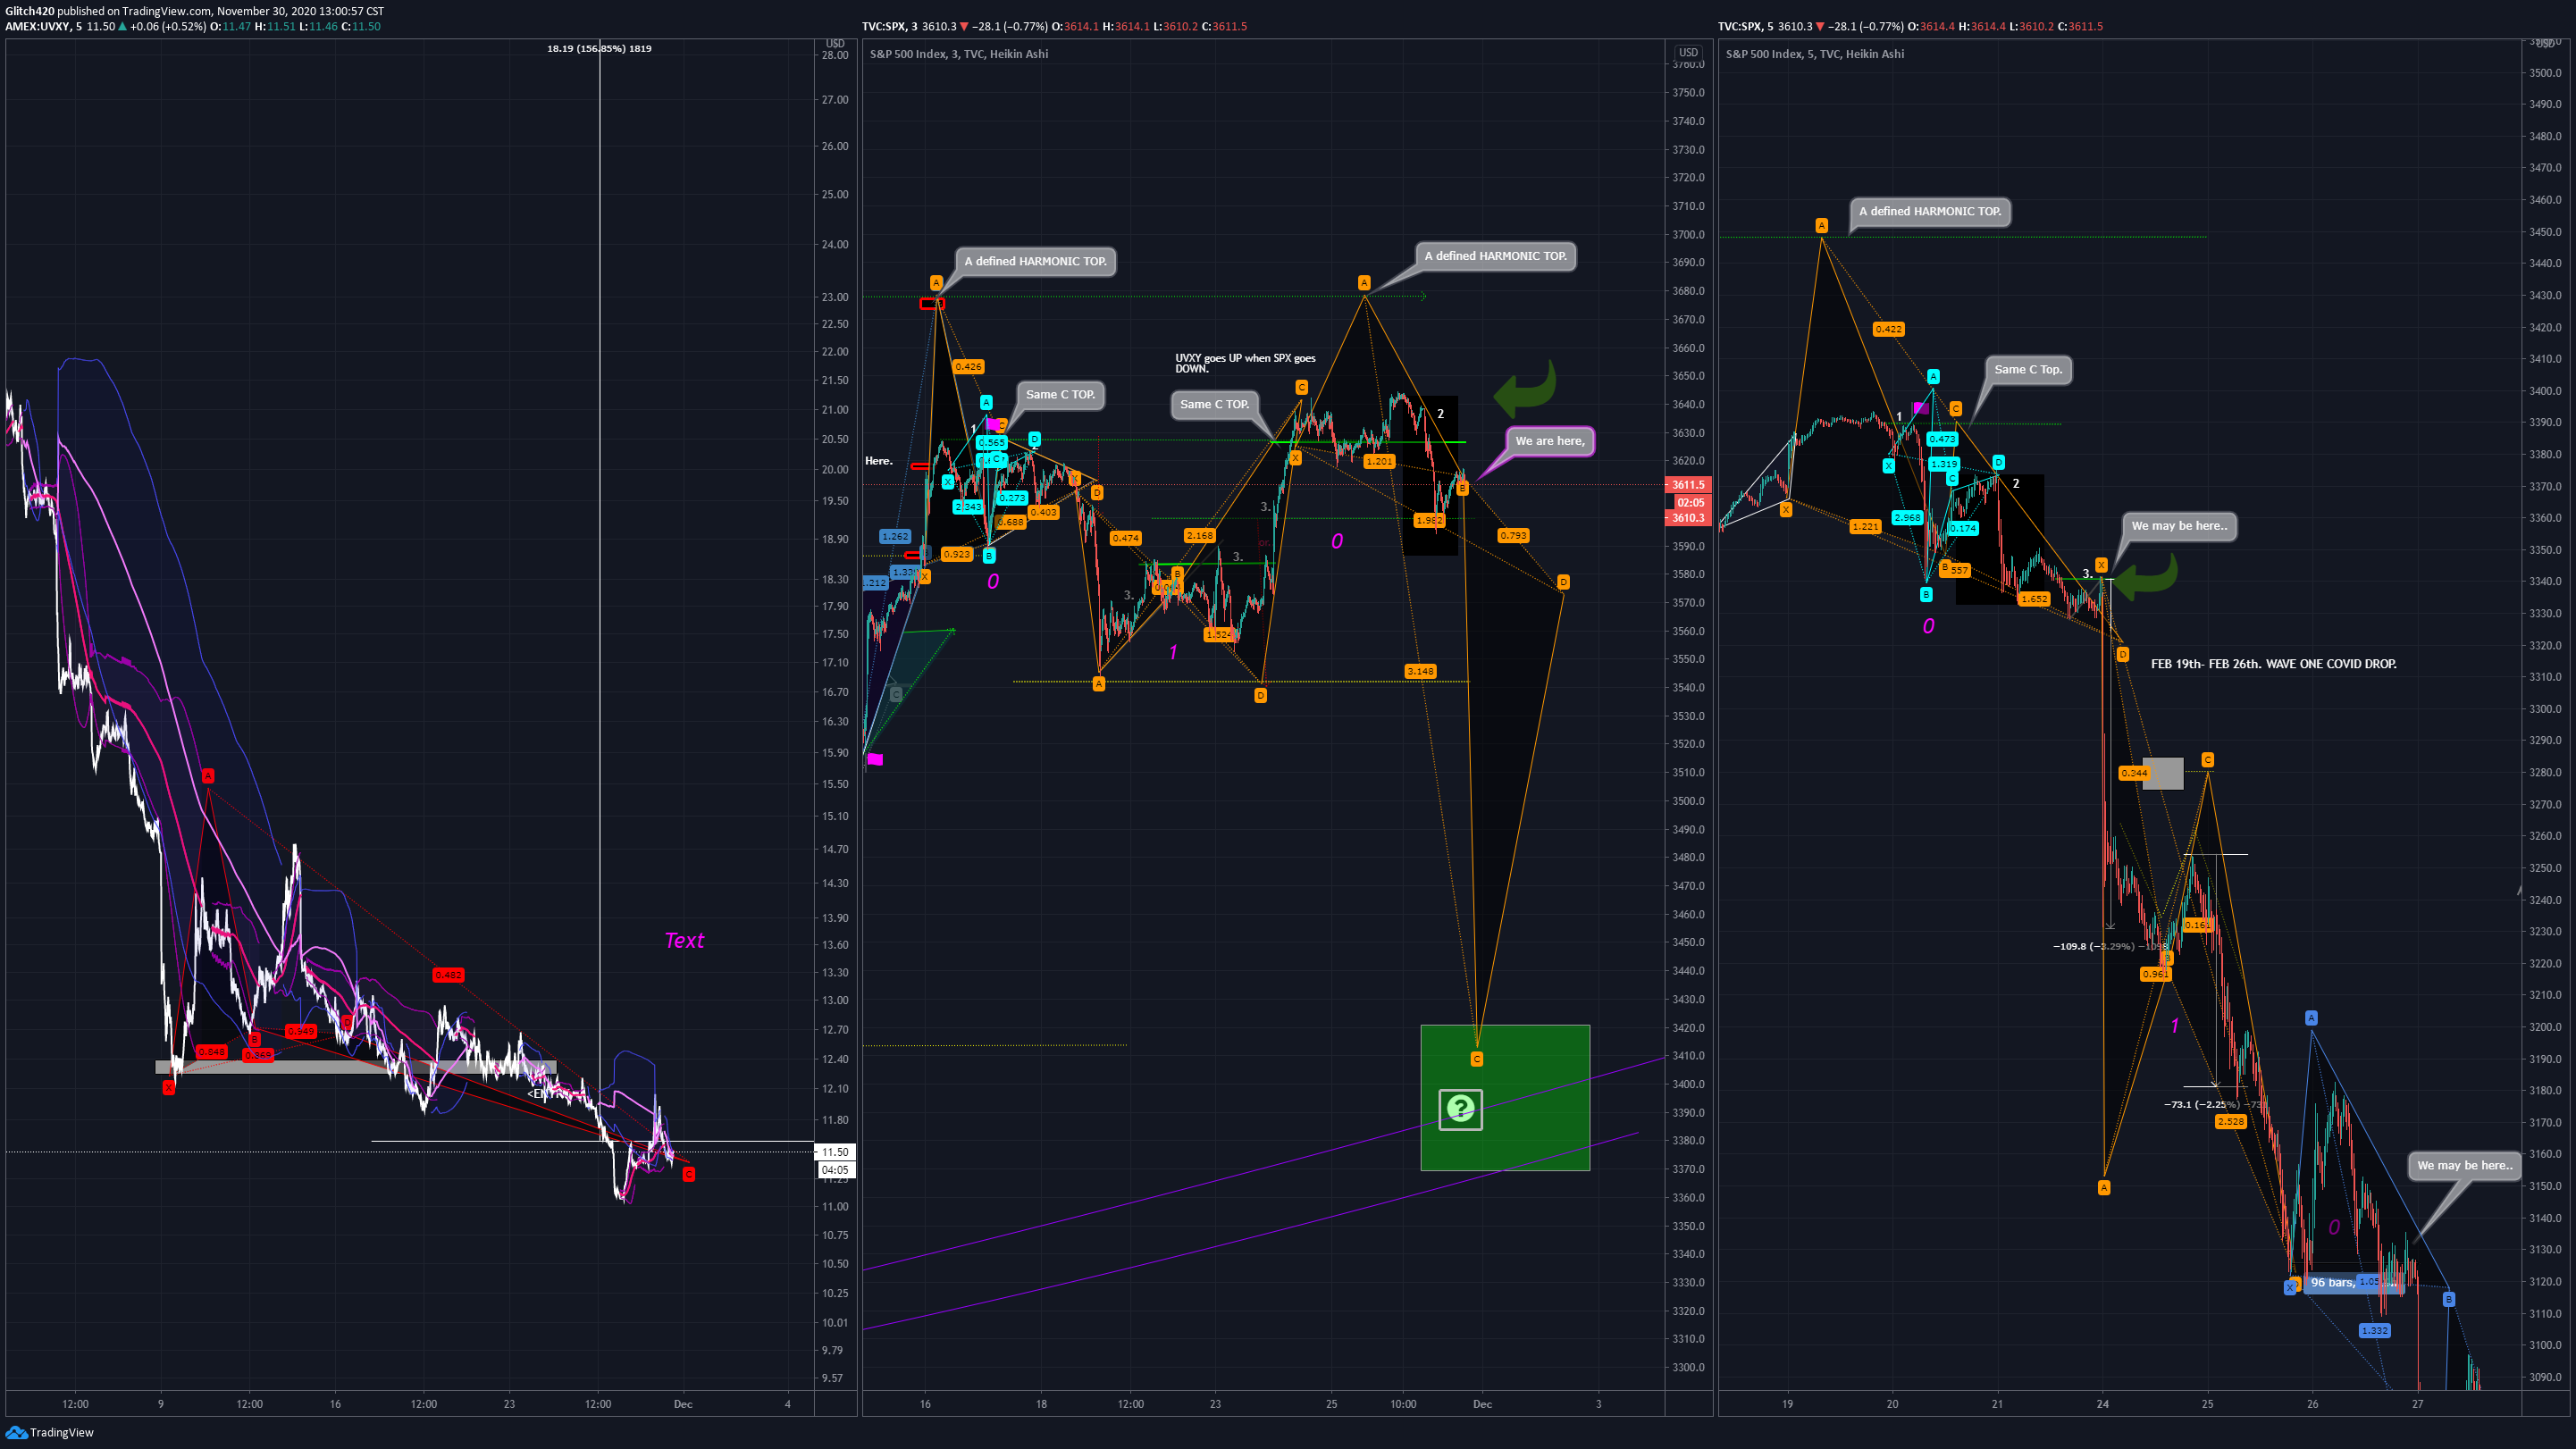Select the 'We are here,' callout
2576x1449 pixels.
tap(1549, 441)
